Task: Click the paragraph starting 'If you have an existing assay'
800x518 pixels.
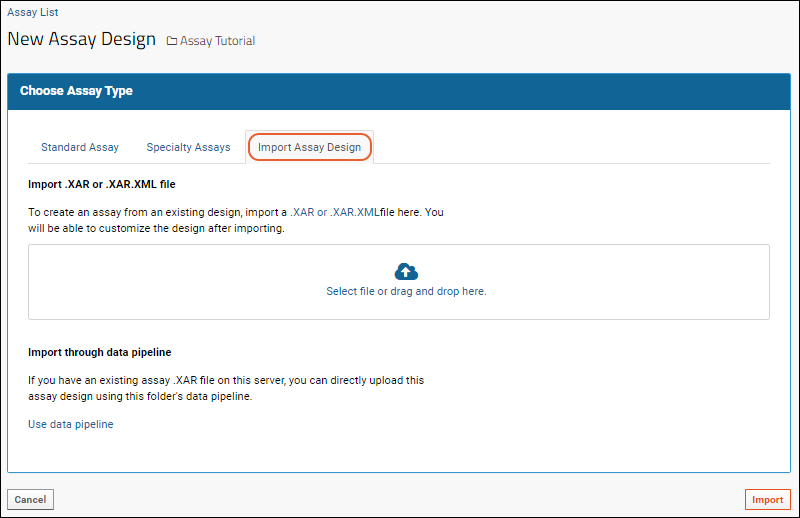Action: [226, 388]
